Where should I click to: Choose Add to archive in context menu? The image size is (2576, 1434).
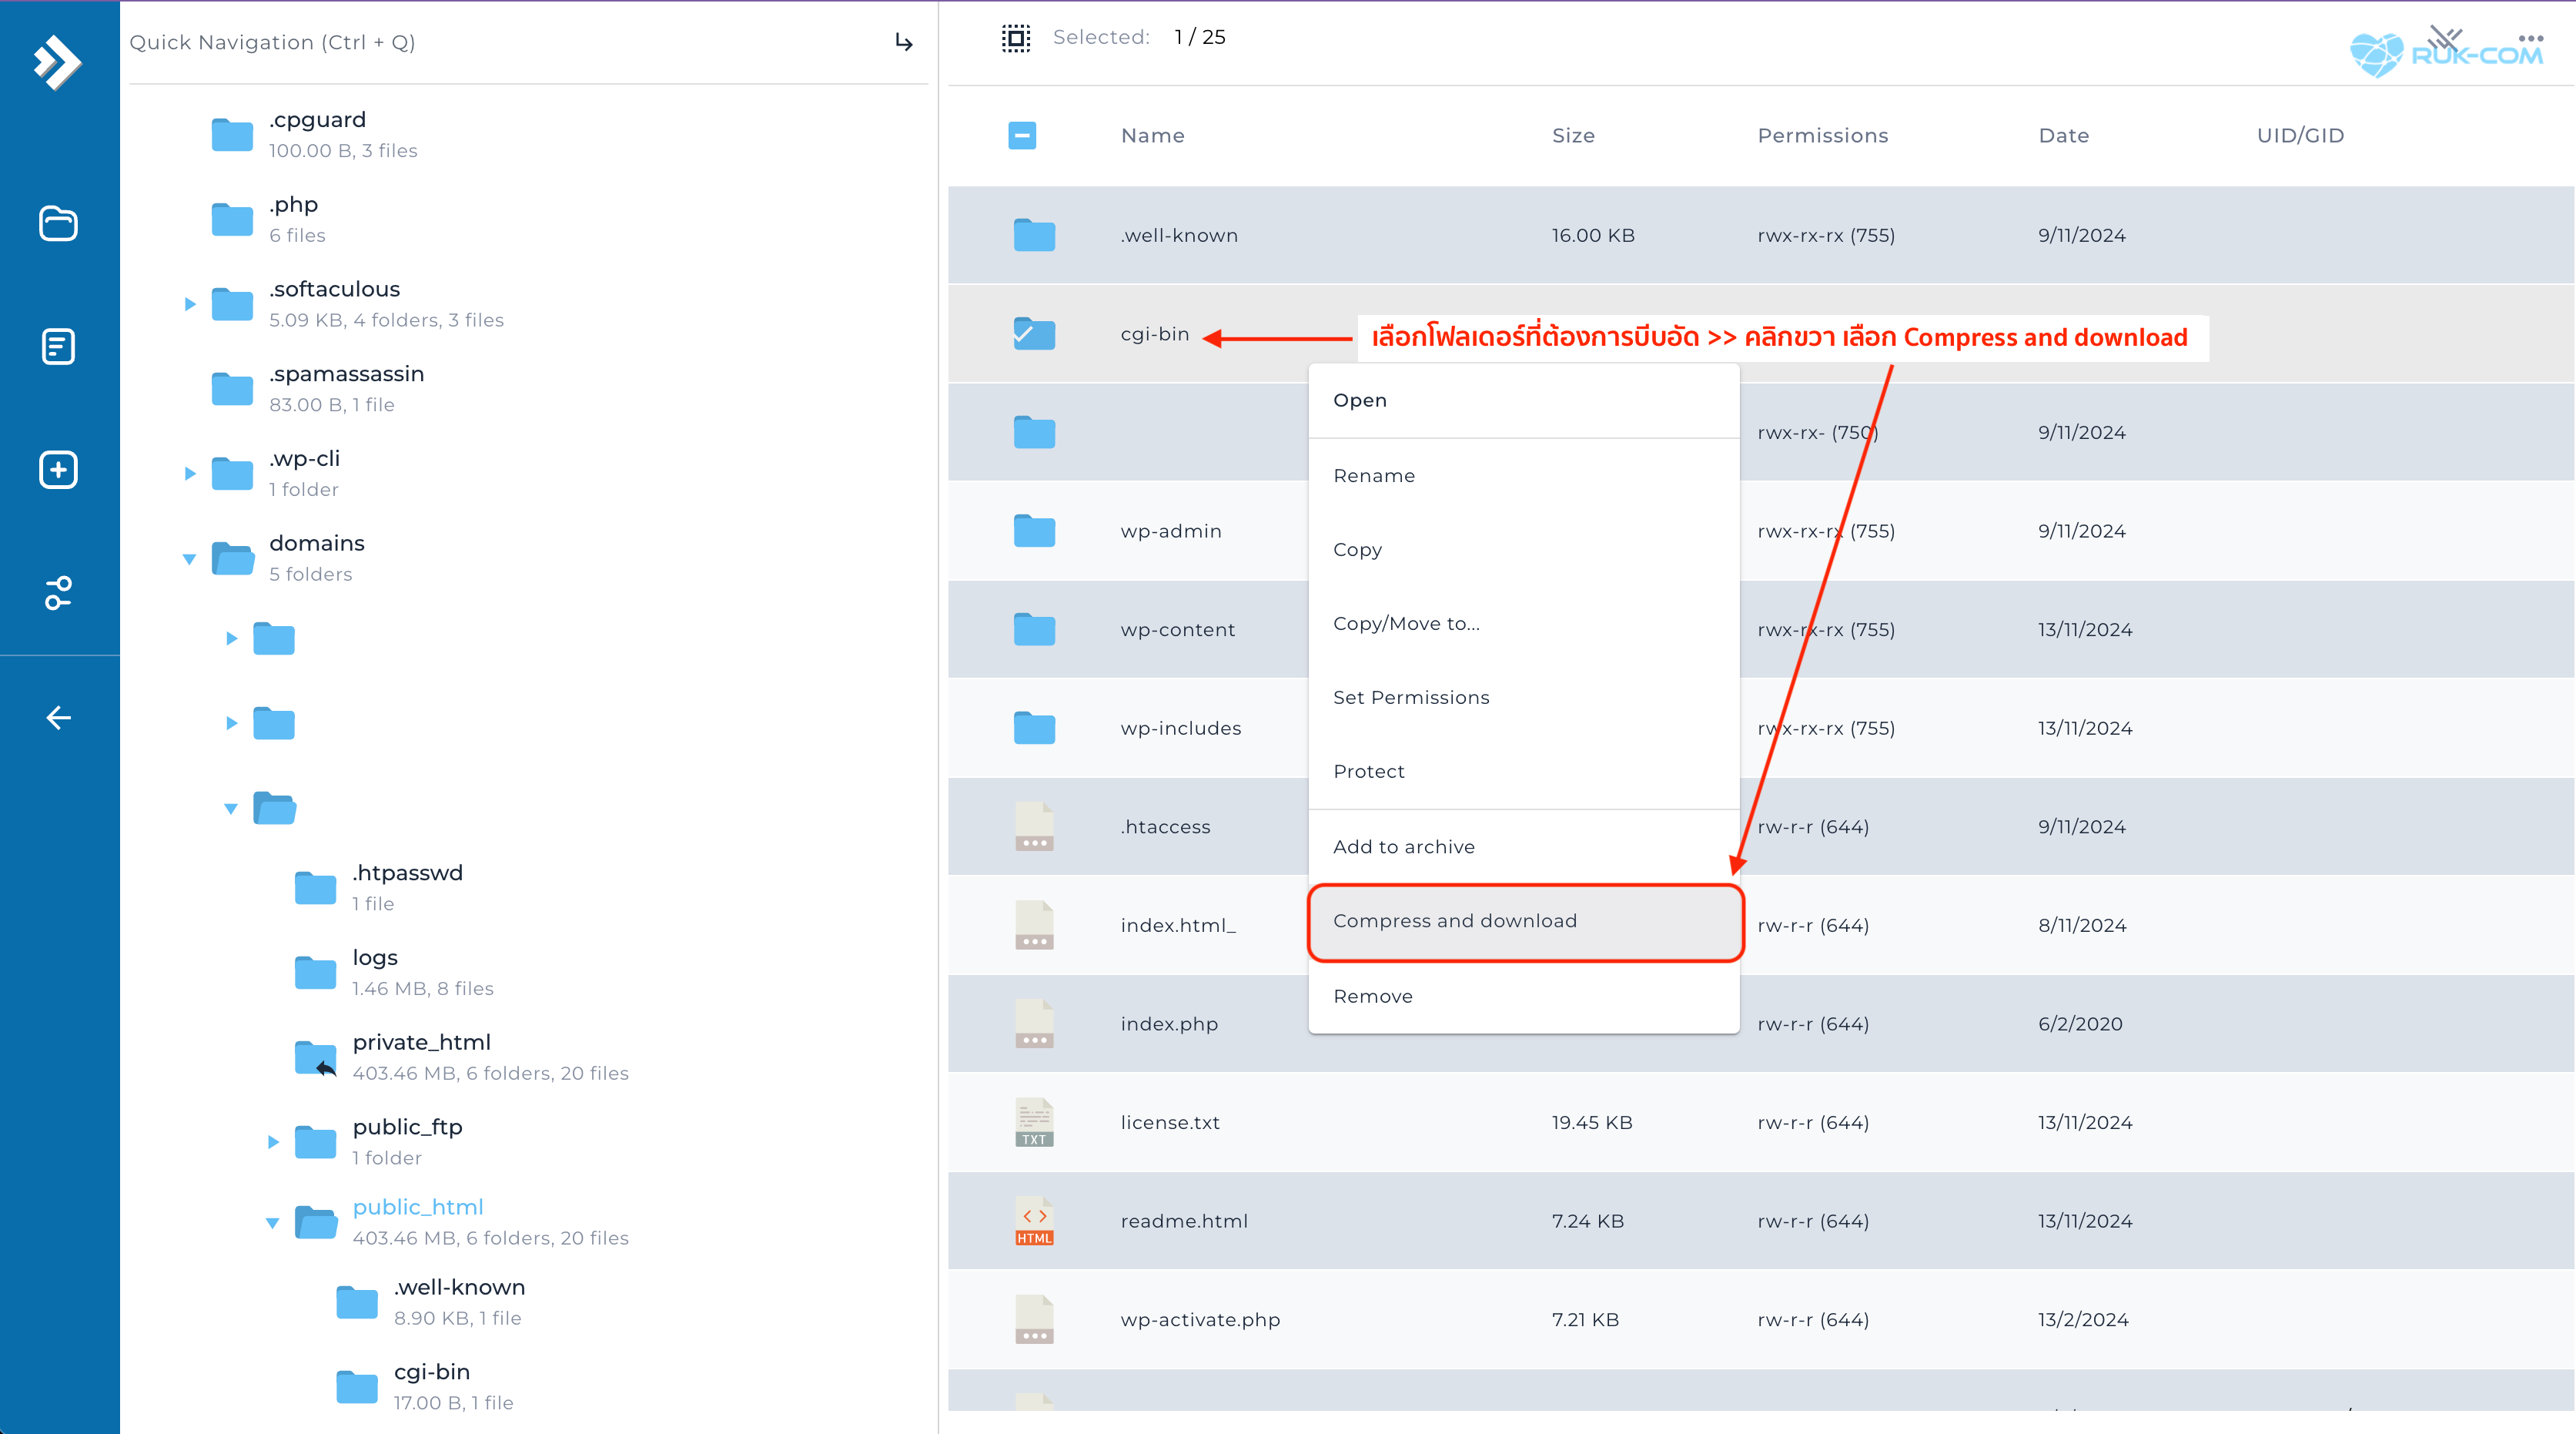click(1524, 846)
